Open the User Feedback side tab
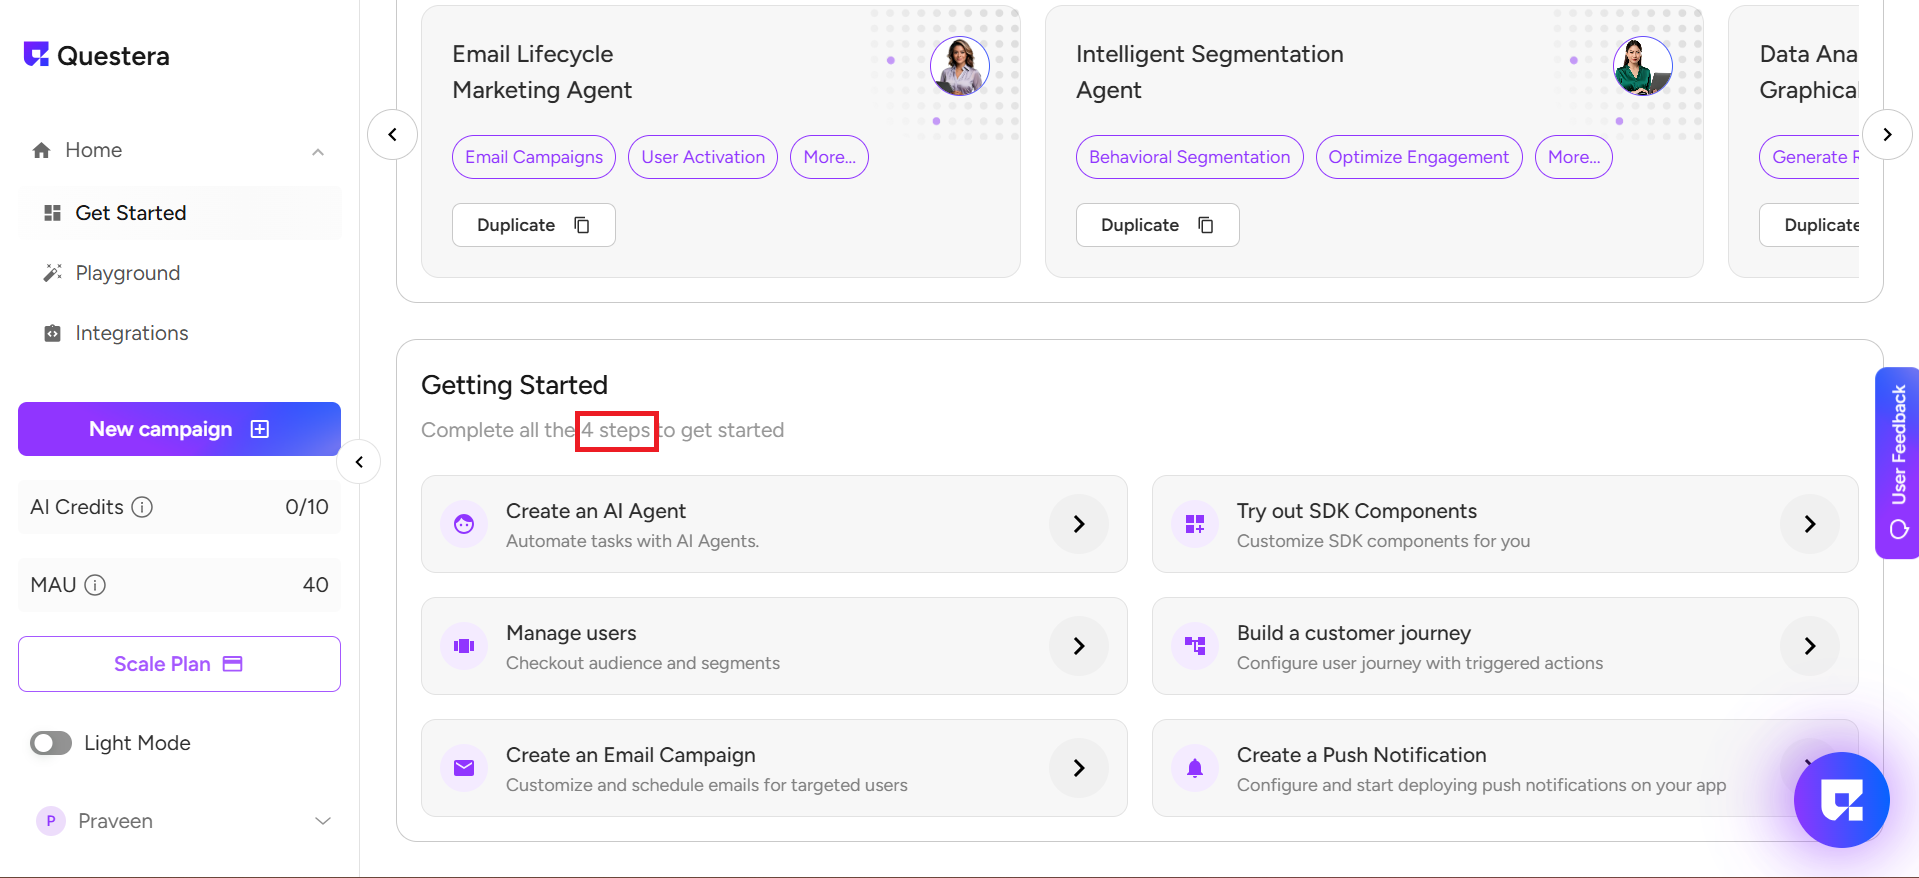 (x=1897, y=462)
